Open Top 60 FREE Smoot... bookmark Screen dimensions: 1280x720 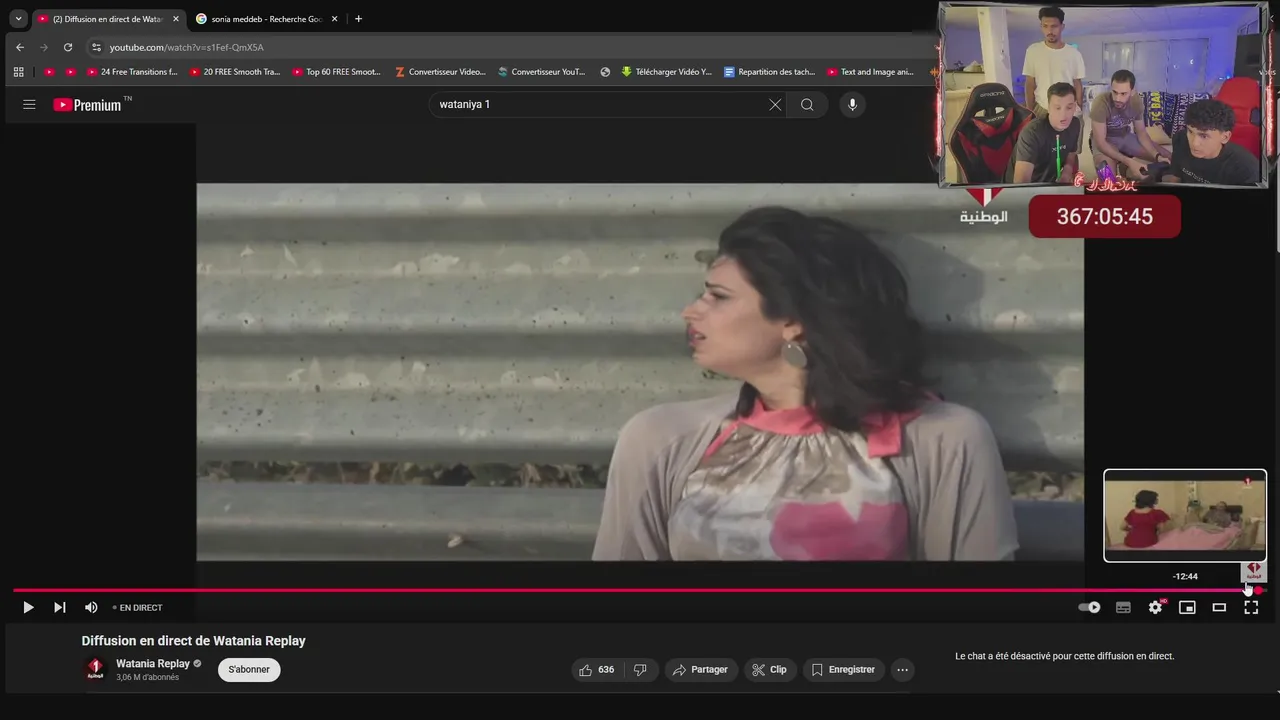pyautogui.click(x=337, y=72)
